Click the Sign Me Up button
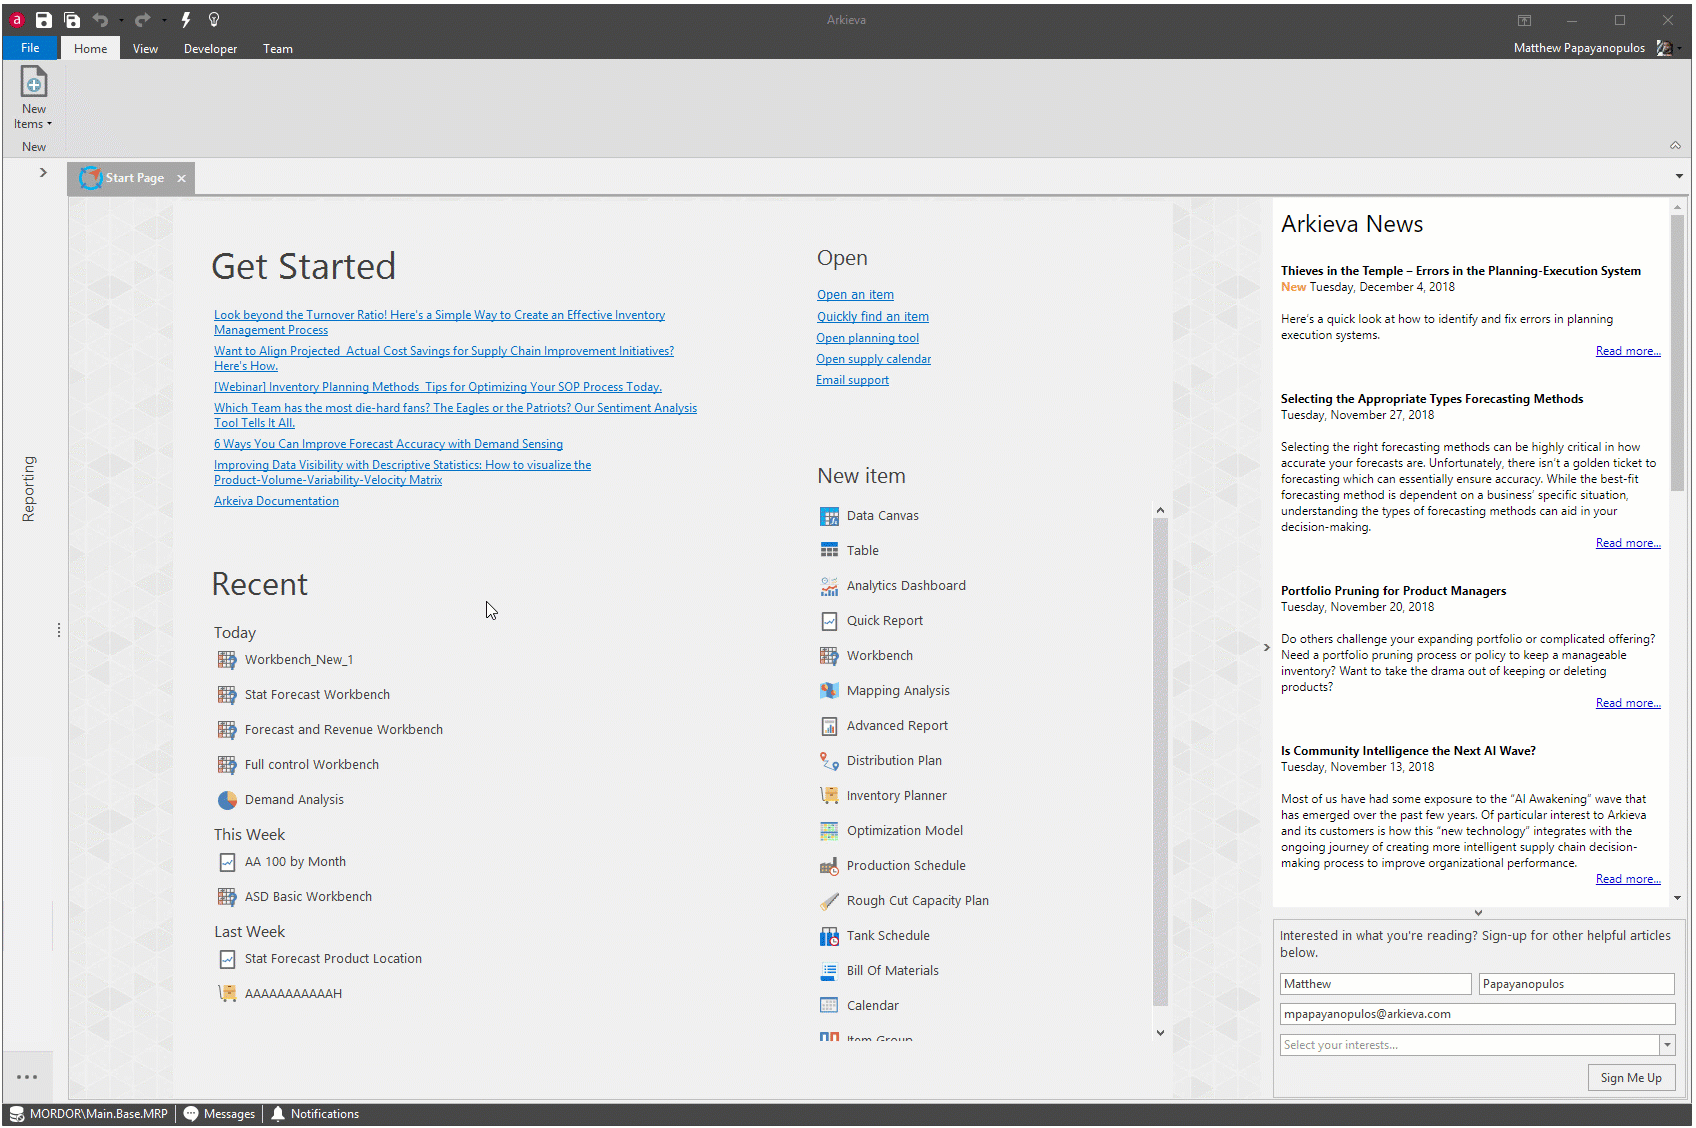Image resolution: width=1696 pixels, height=1128 pixels. (x=1631, y=1078)
